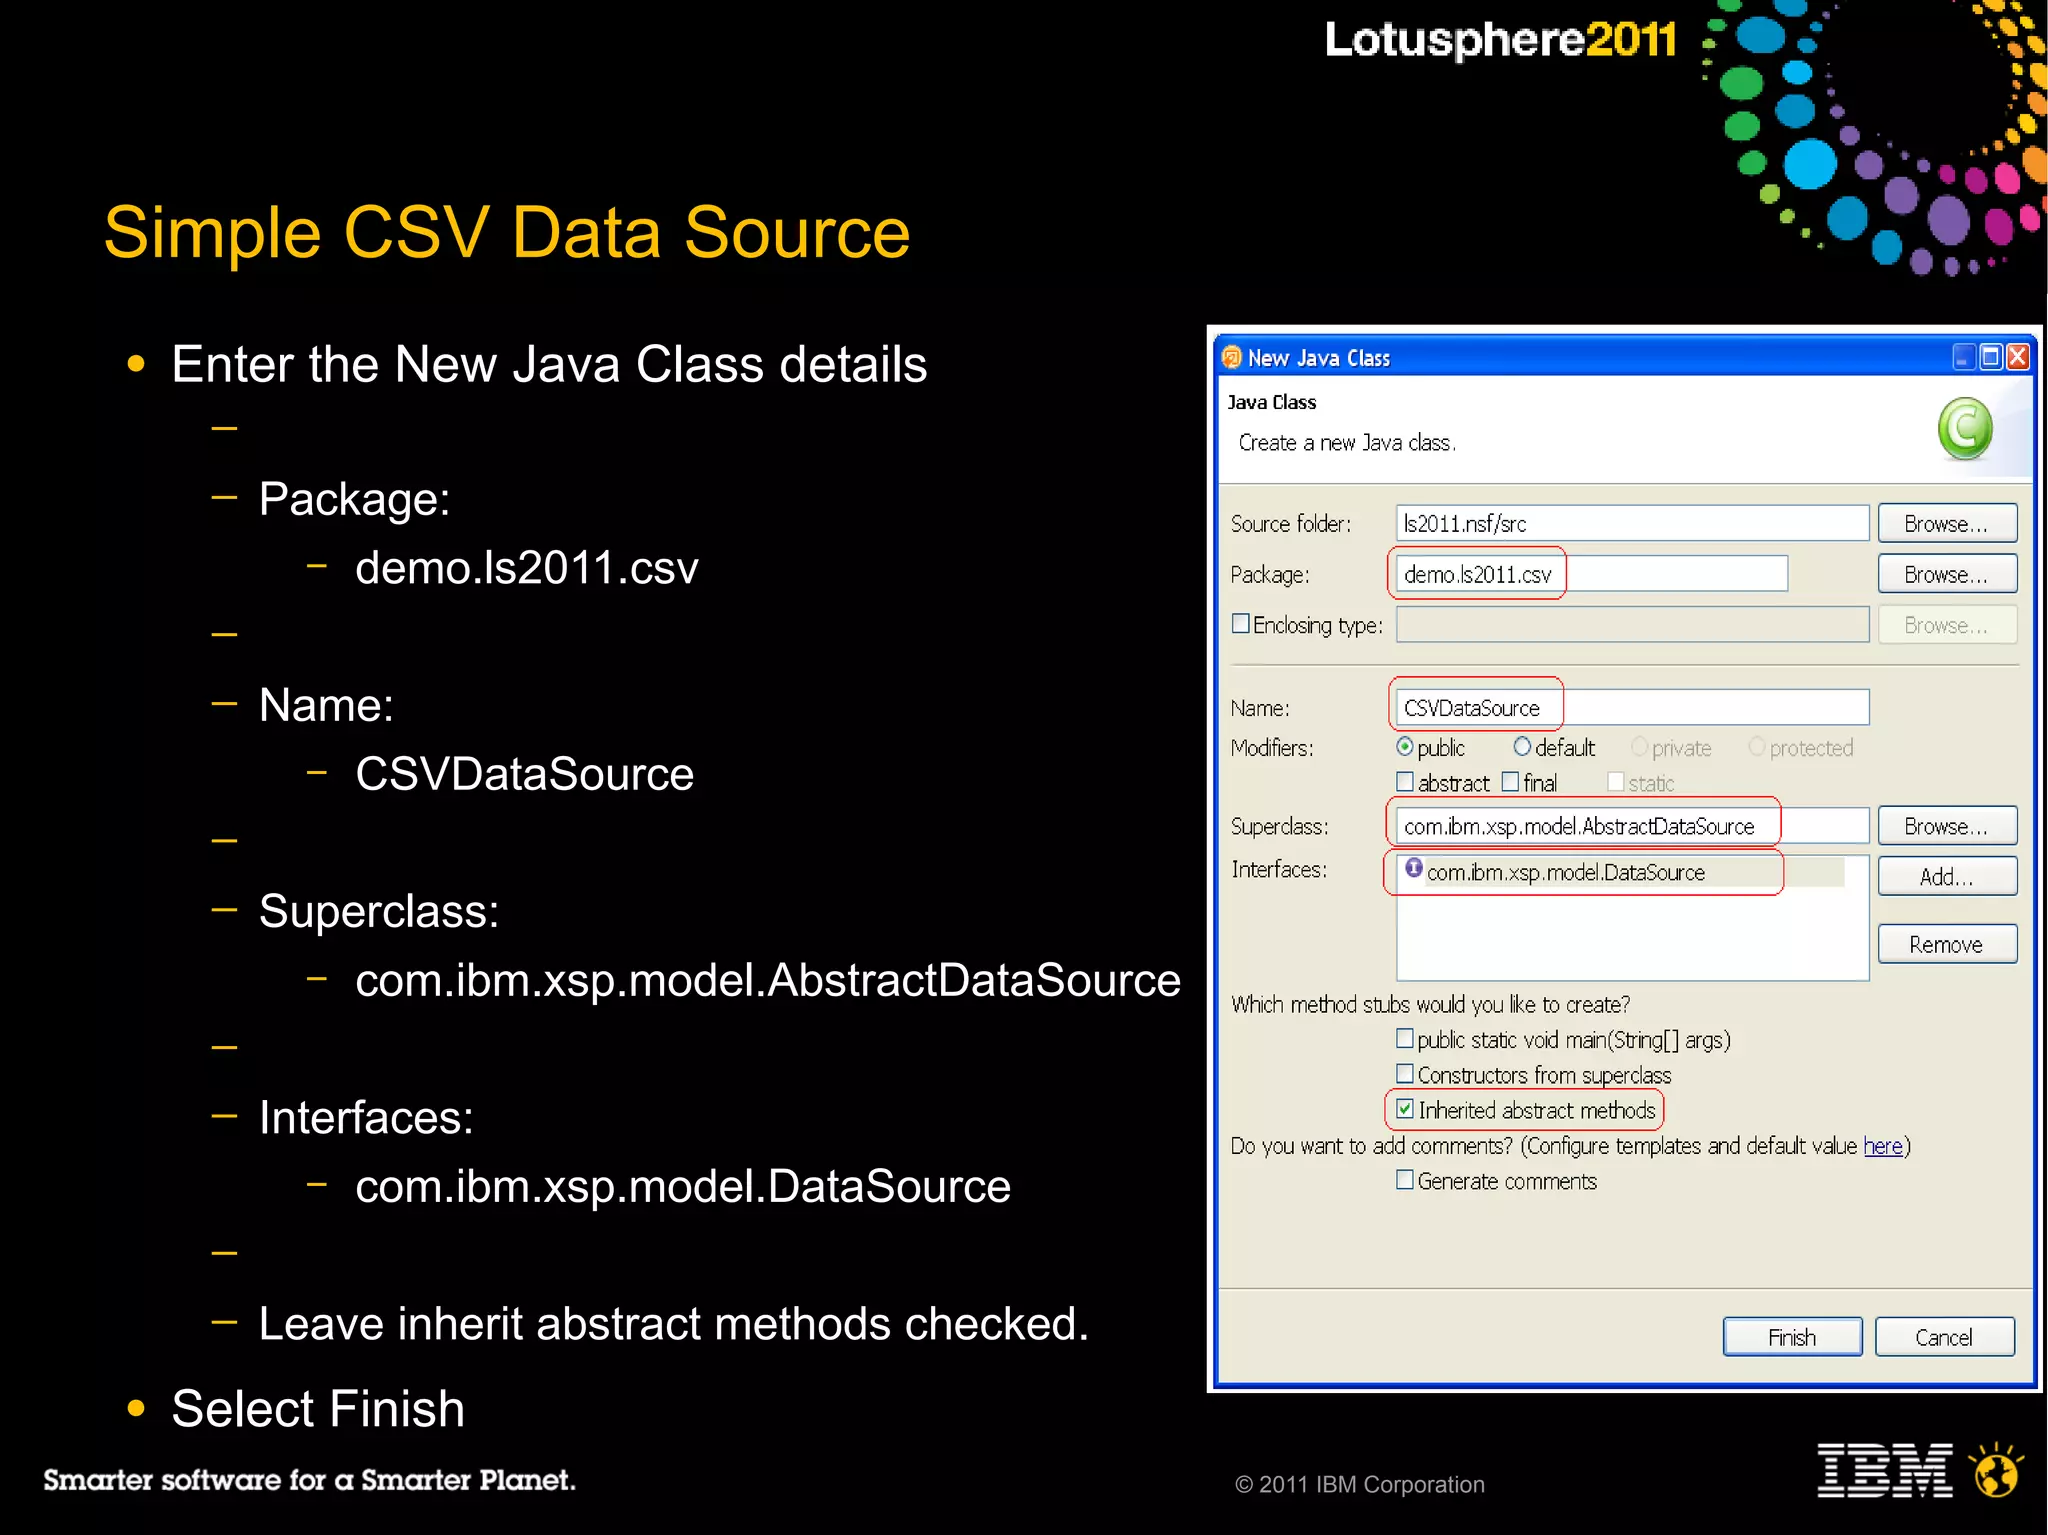Click the Source folder input field

(1632, 523)
